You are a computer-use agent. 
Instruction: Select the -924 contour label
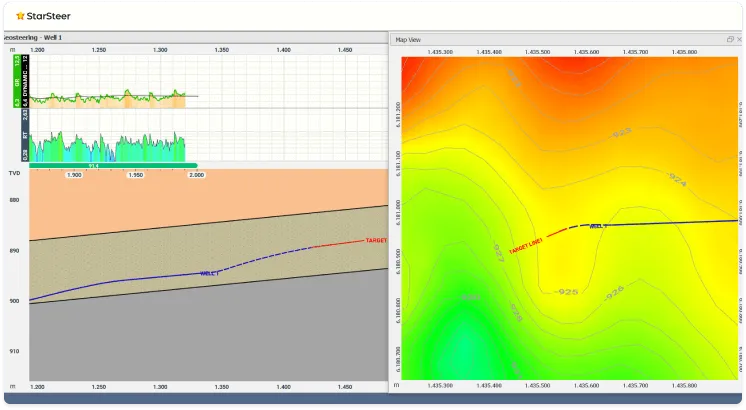tap(677, 179)
